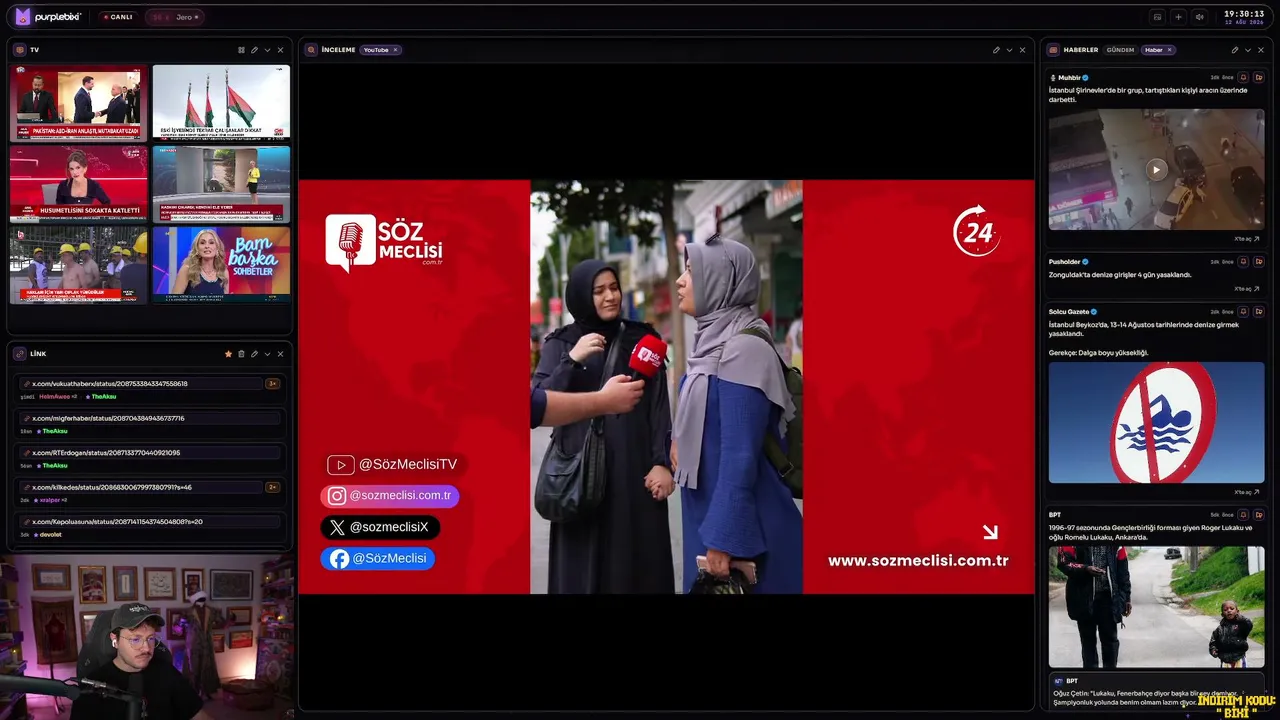
Task: Select the Jero channel pill
Action: pos(175,17)
